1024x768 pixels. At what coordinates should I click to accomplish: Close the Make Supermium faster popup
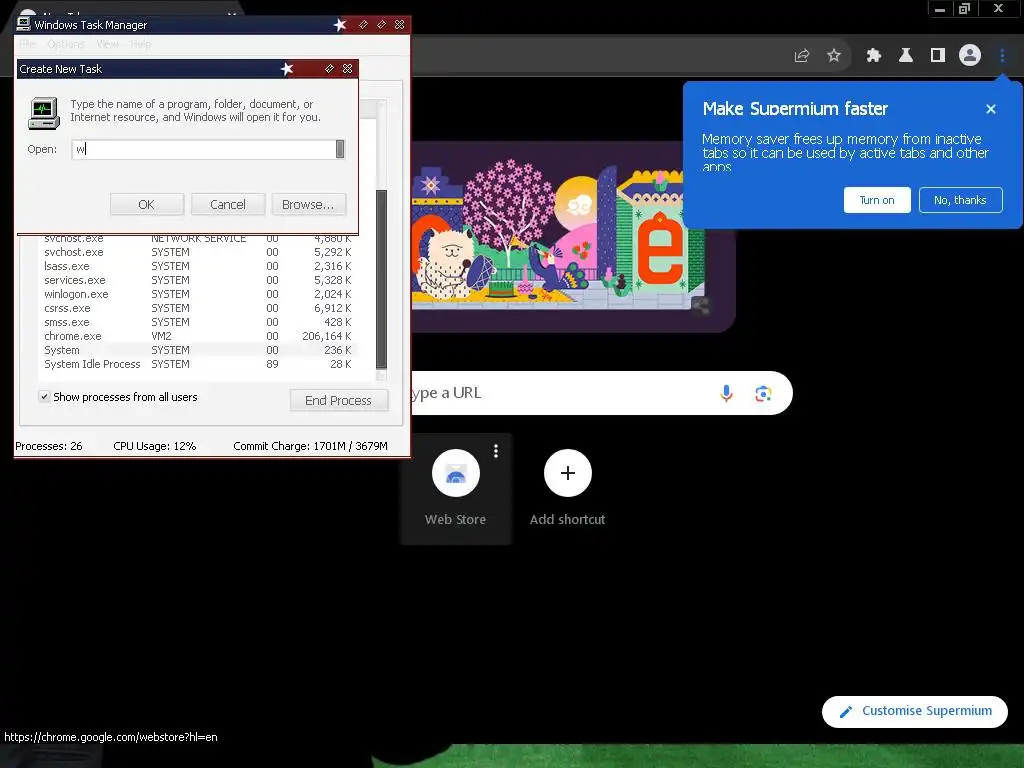[x=991, y=109]
